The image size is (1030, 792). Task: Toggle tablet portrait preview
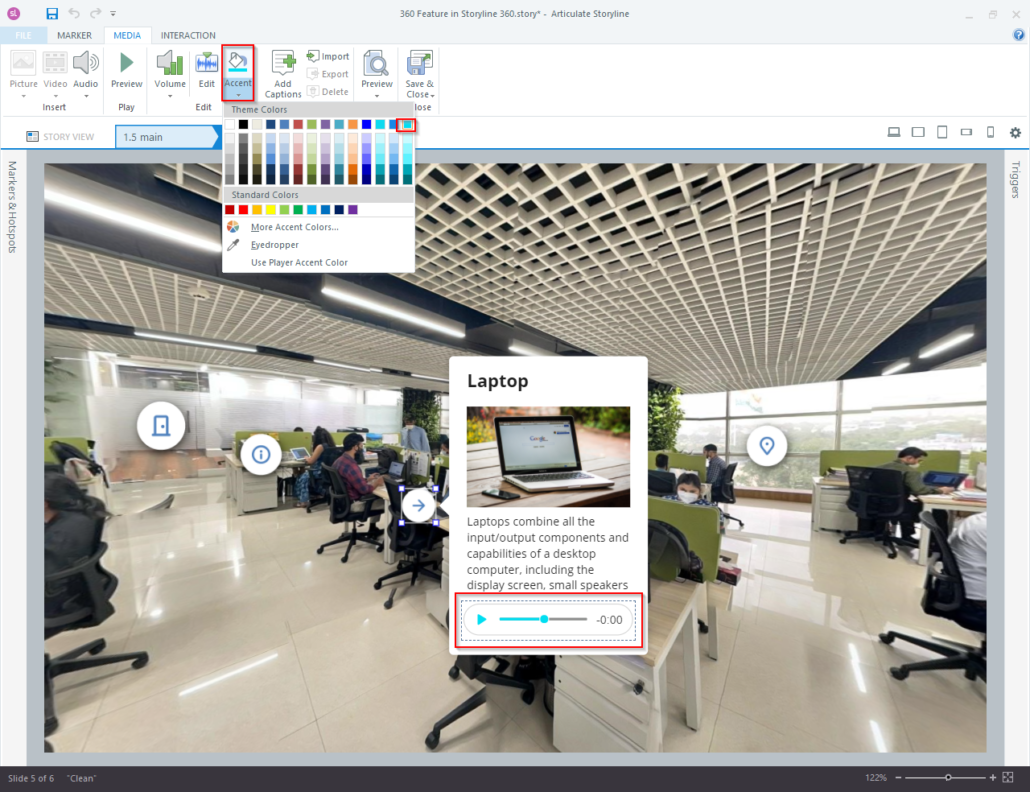coord(941,131)
